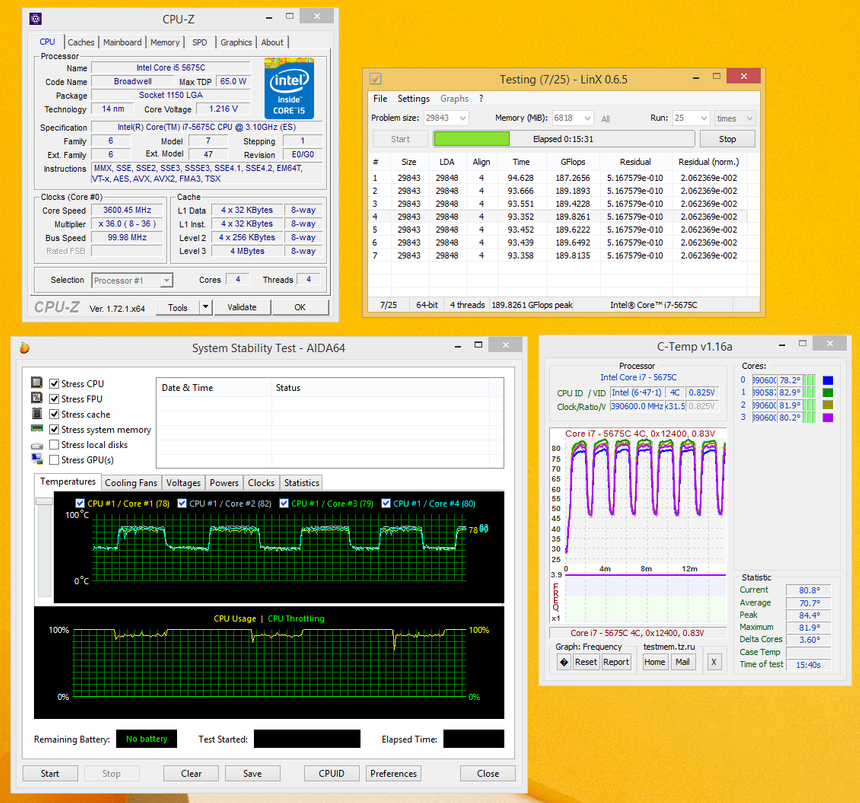Click the LinX checkmark icon in title bar
The height and width of the screenshot is (803, 860).
(x=375, y=79)
